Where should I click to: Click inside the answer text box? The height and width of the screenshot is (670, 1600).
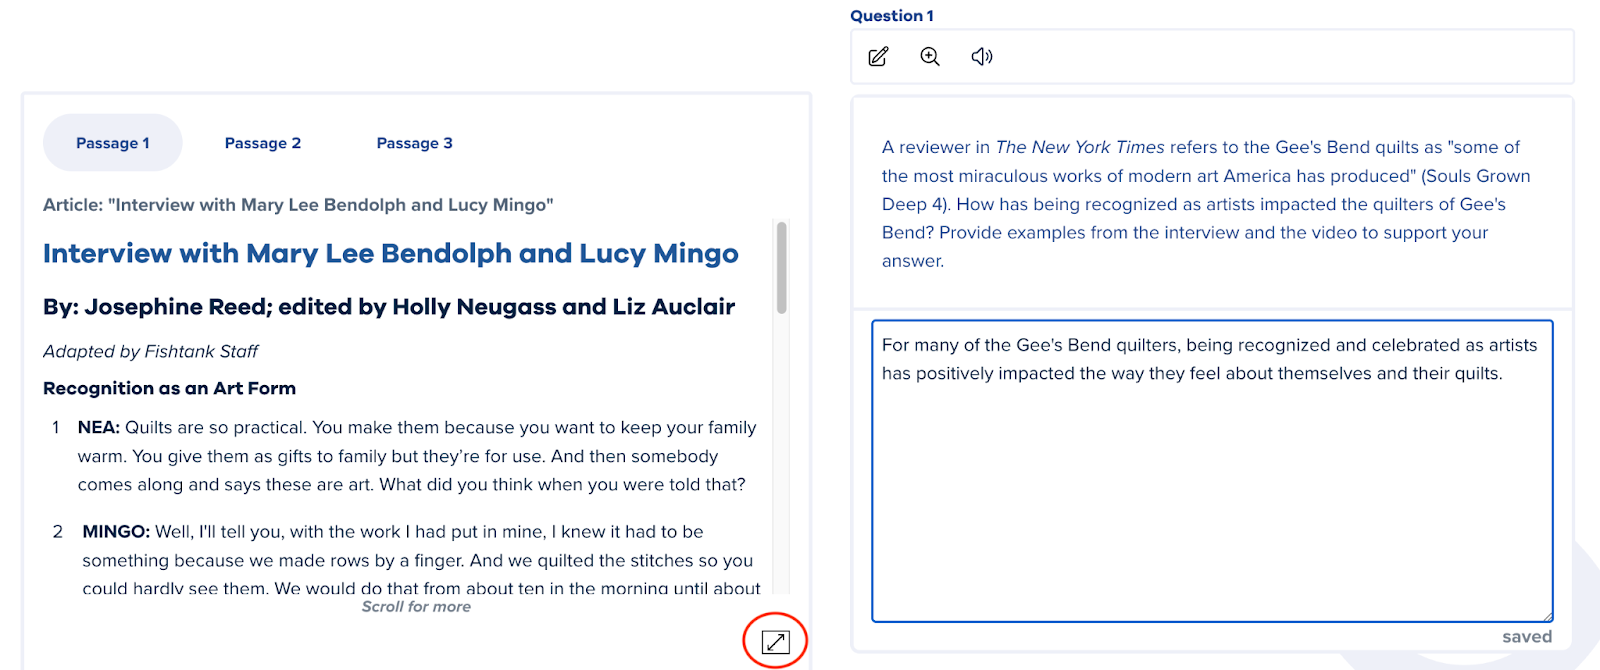[x=1211, y=490]
